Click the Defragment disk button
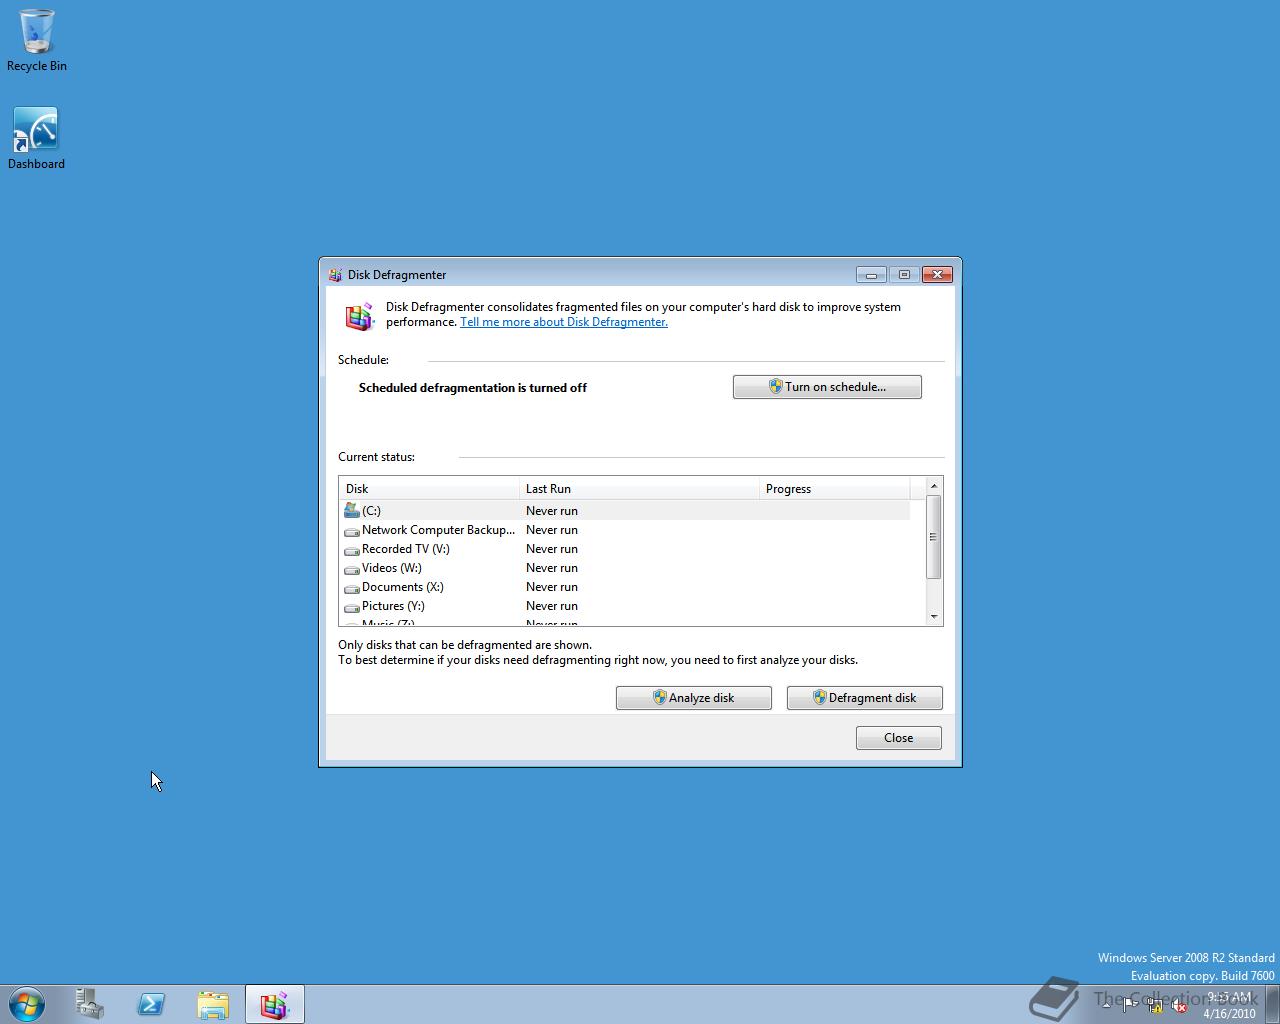This screenshot has width=1280, height=1024. pos(865,698)
